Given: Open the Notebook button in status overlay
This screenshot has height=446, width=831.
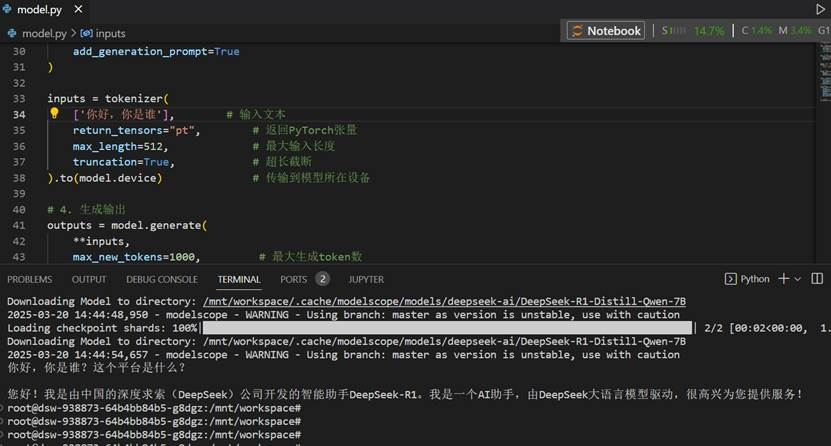Looking at the screenshot, I should (x=606, y=31).
